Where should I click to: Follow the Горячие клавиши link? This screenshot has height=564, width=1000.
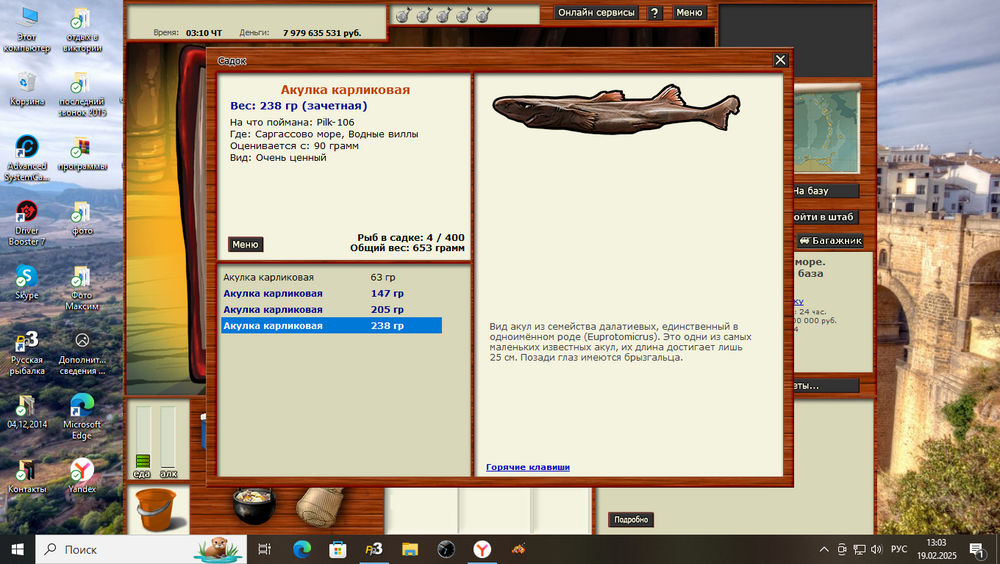coord(528,467)
